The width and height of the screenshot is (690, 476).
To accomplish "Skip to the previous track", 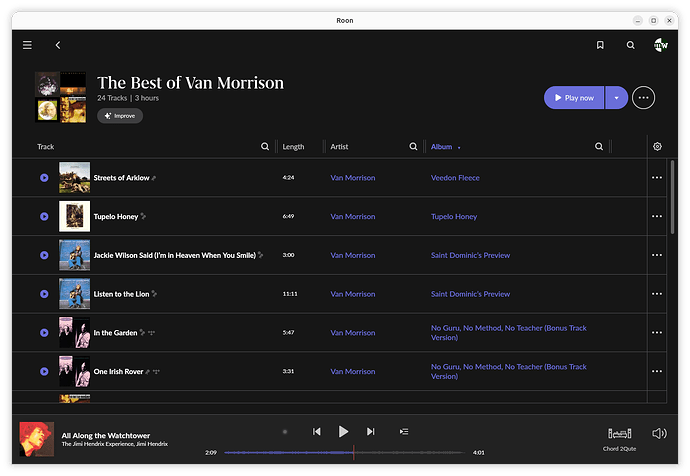I will (x=316, y=432).
